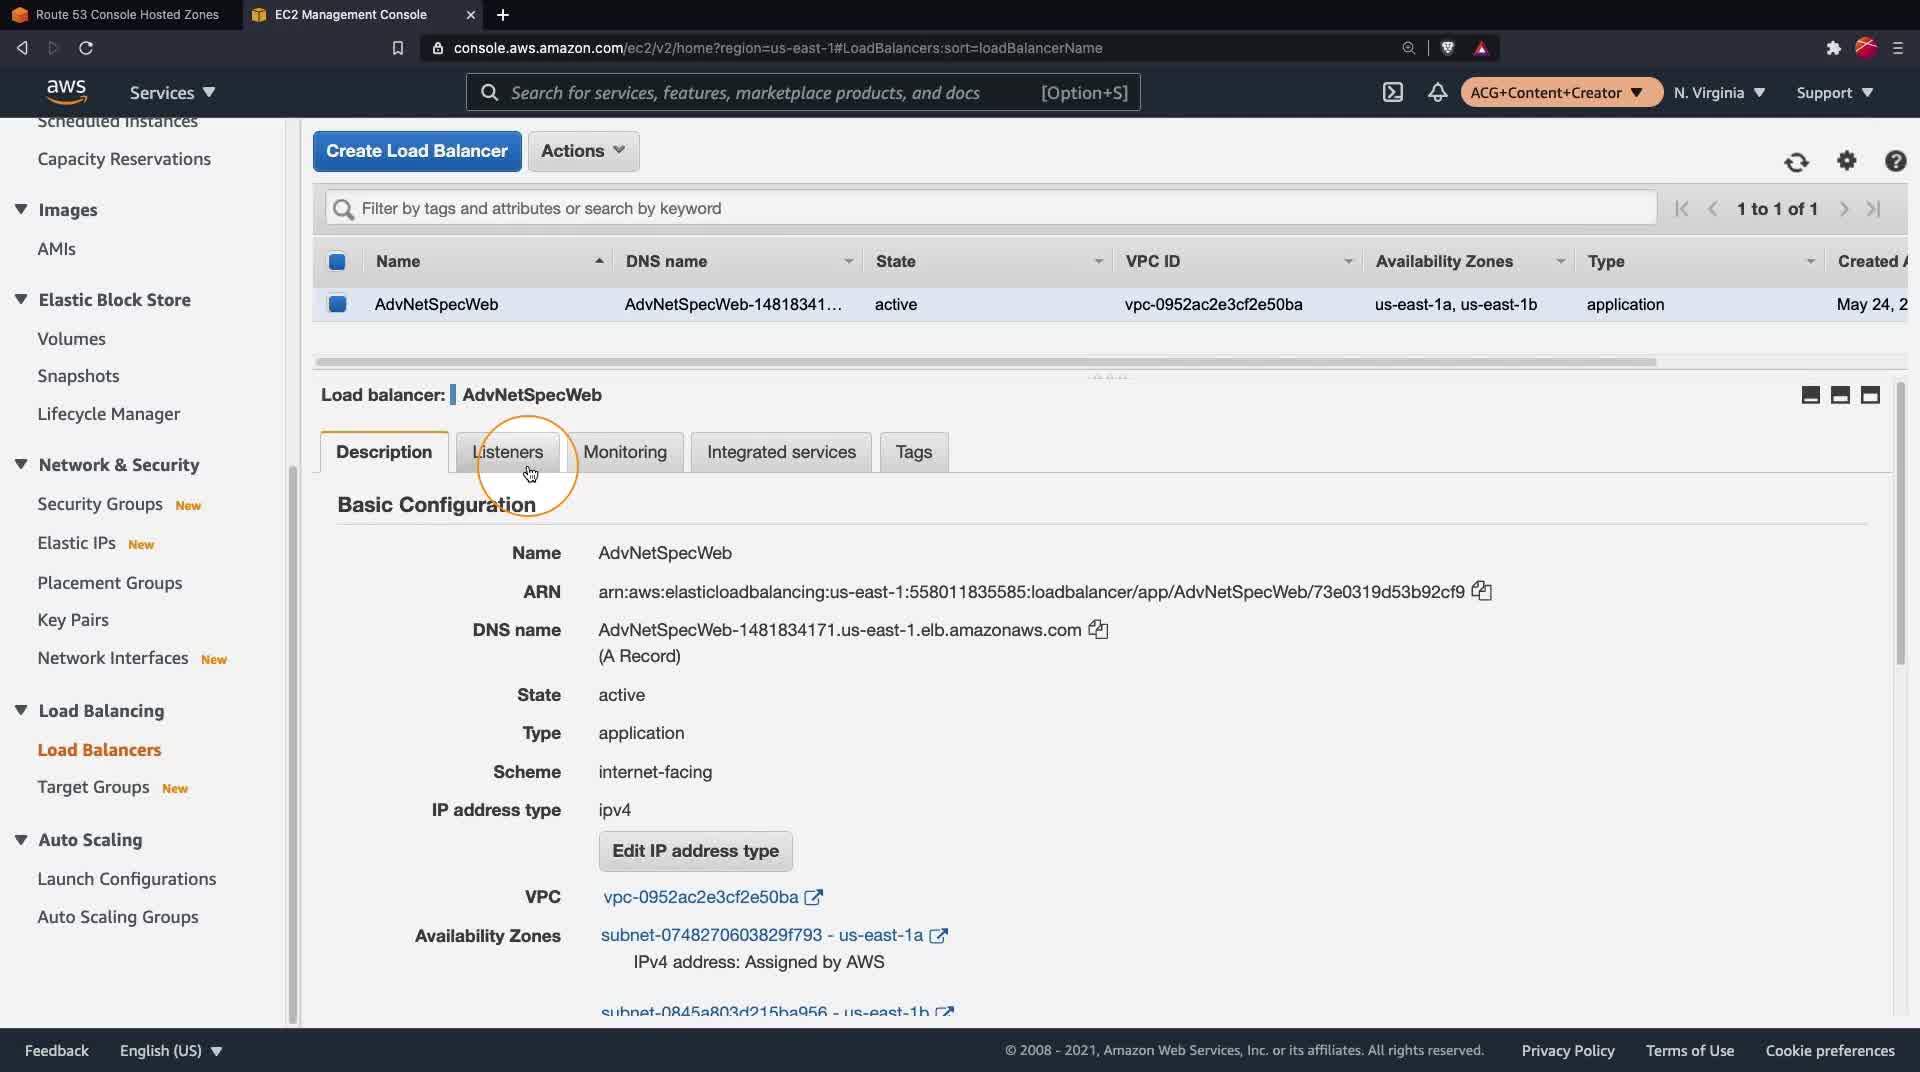This screenshot has width=1920, height=1072.
Task: Switch to the Monitoring tab
Action: coord(625,452)
